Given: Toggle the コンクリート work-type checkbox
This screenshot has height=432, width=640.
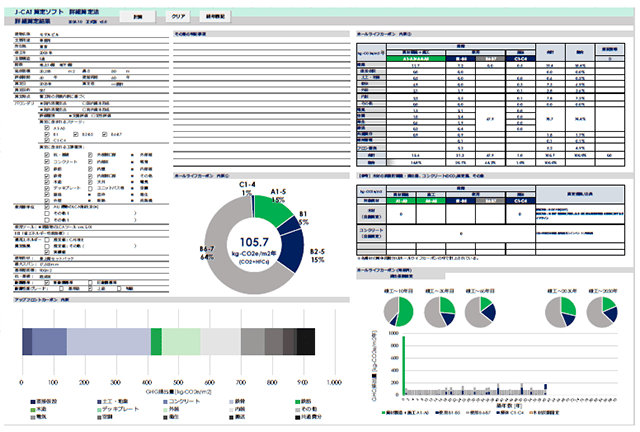Looking at the screenshot, I should point(47,162).
